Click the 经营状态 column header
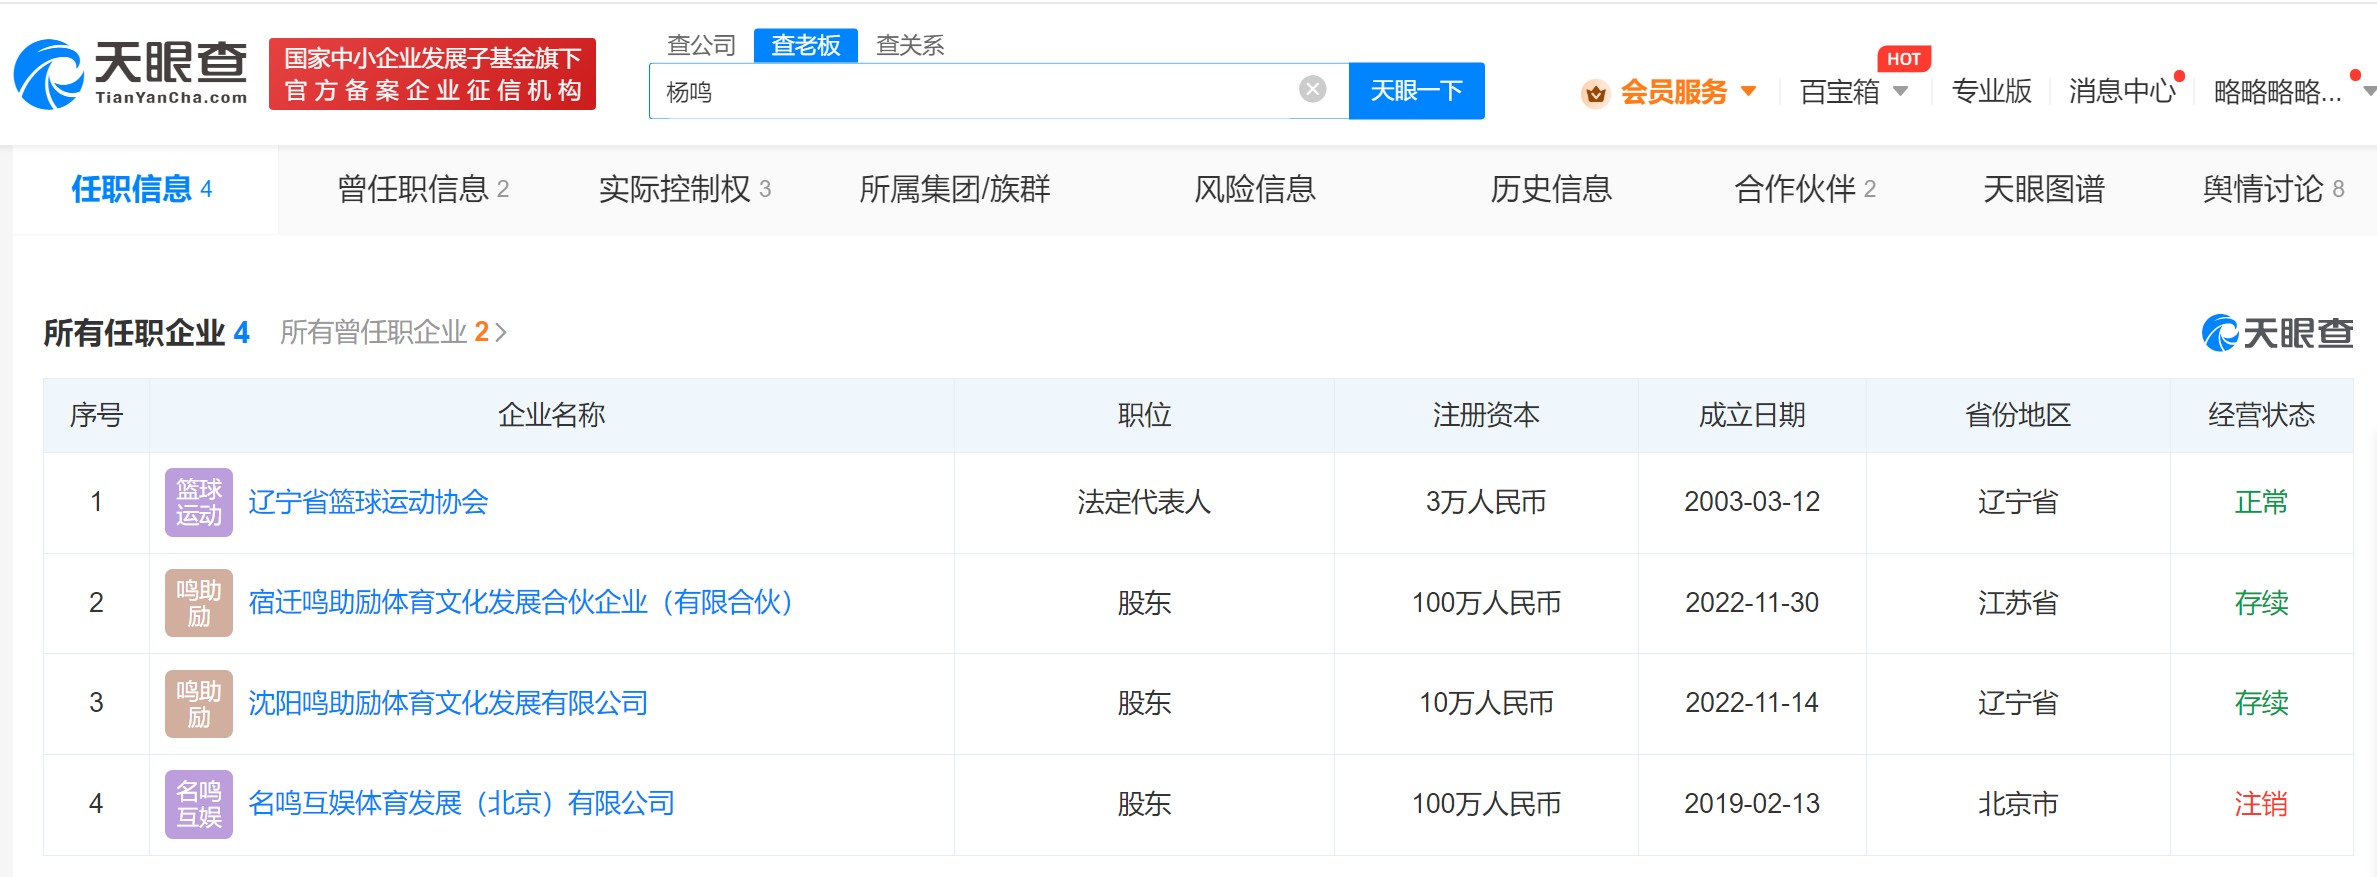 point(2261,415)
